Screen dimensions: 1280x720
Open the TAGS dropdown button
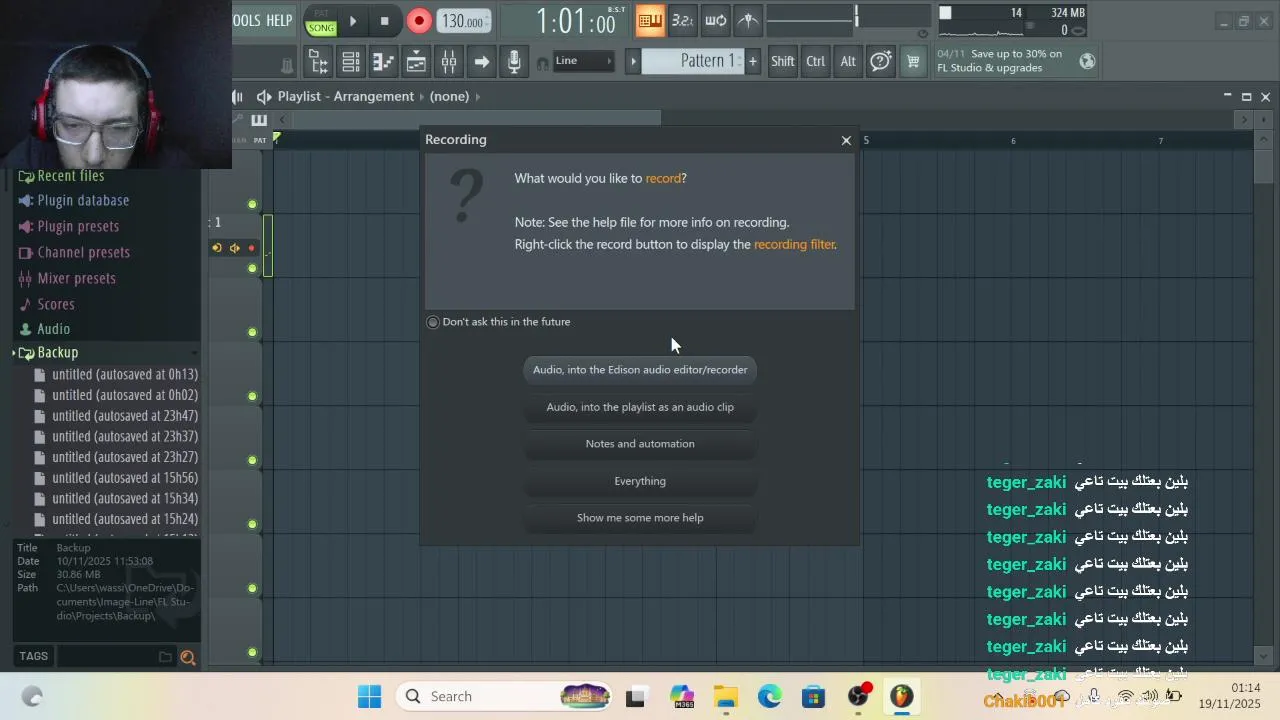coord(33,656)
